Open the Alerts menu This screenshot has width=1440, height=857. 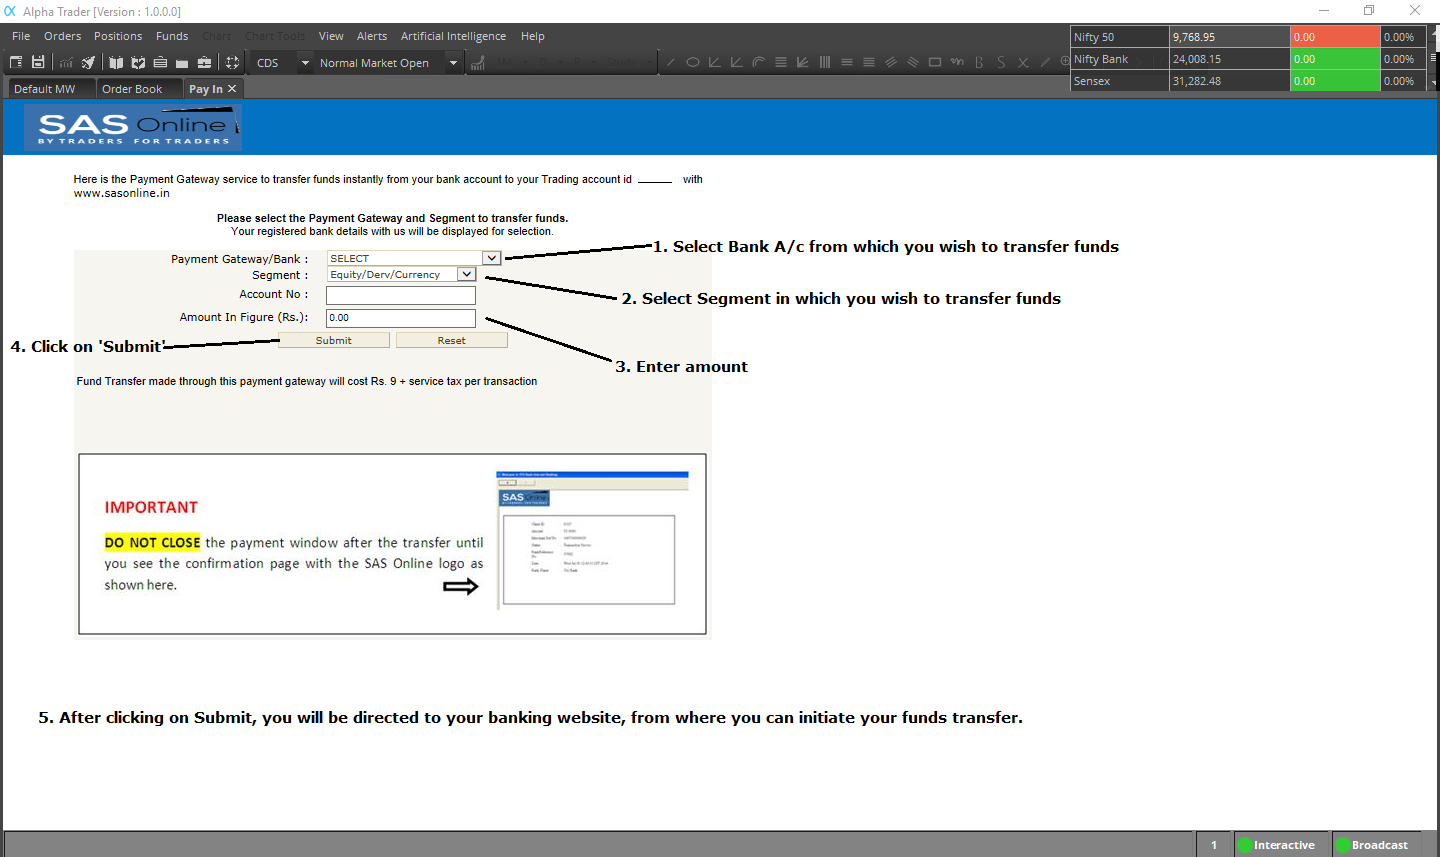(x=372, y=36)
